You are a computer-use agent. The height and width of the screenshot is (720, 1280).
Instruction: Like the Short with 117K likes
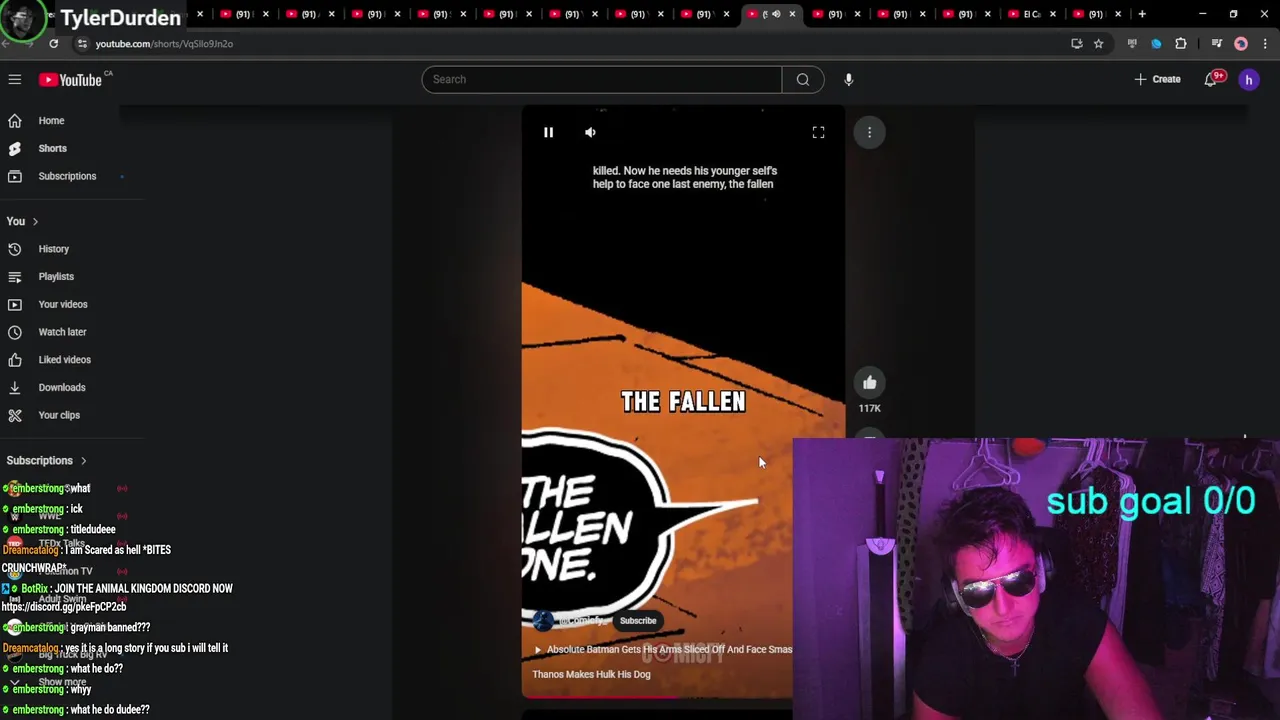click(869, 383)
